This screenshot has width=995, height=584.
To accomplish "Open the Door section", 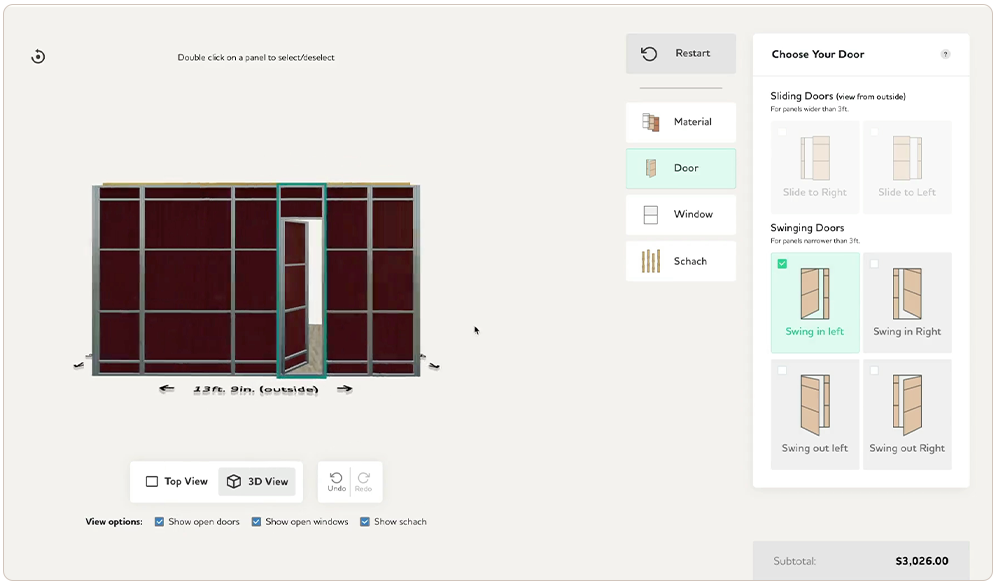I will [x=680, y=168].
